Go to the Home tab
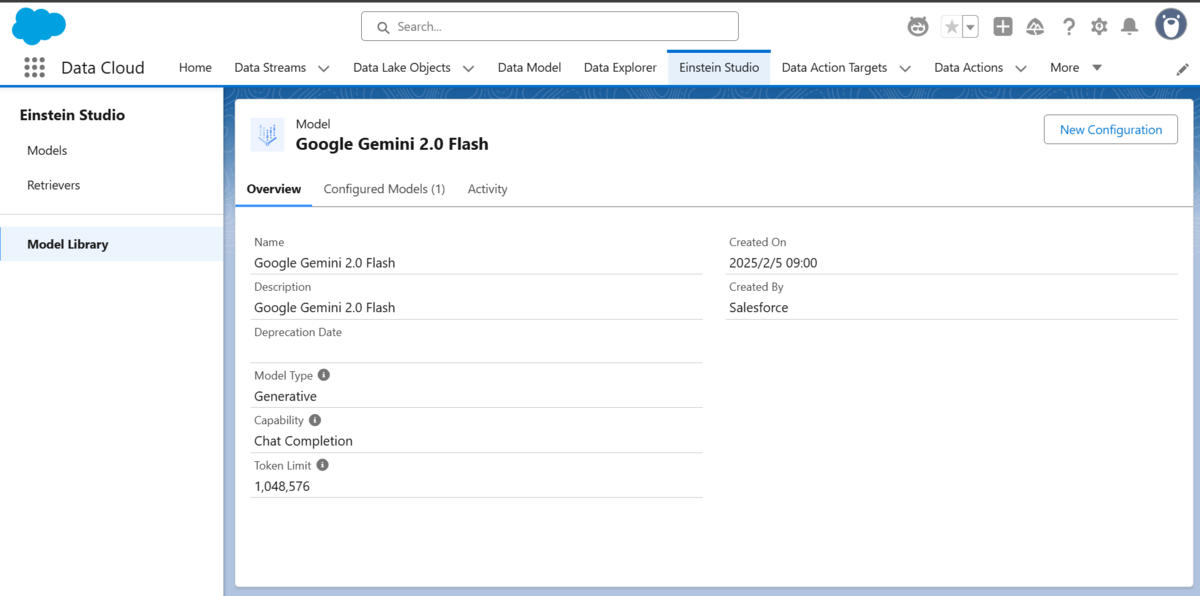 [195, 68]
